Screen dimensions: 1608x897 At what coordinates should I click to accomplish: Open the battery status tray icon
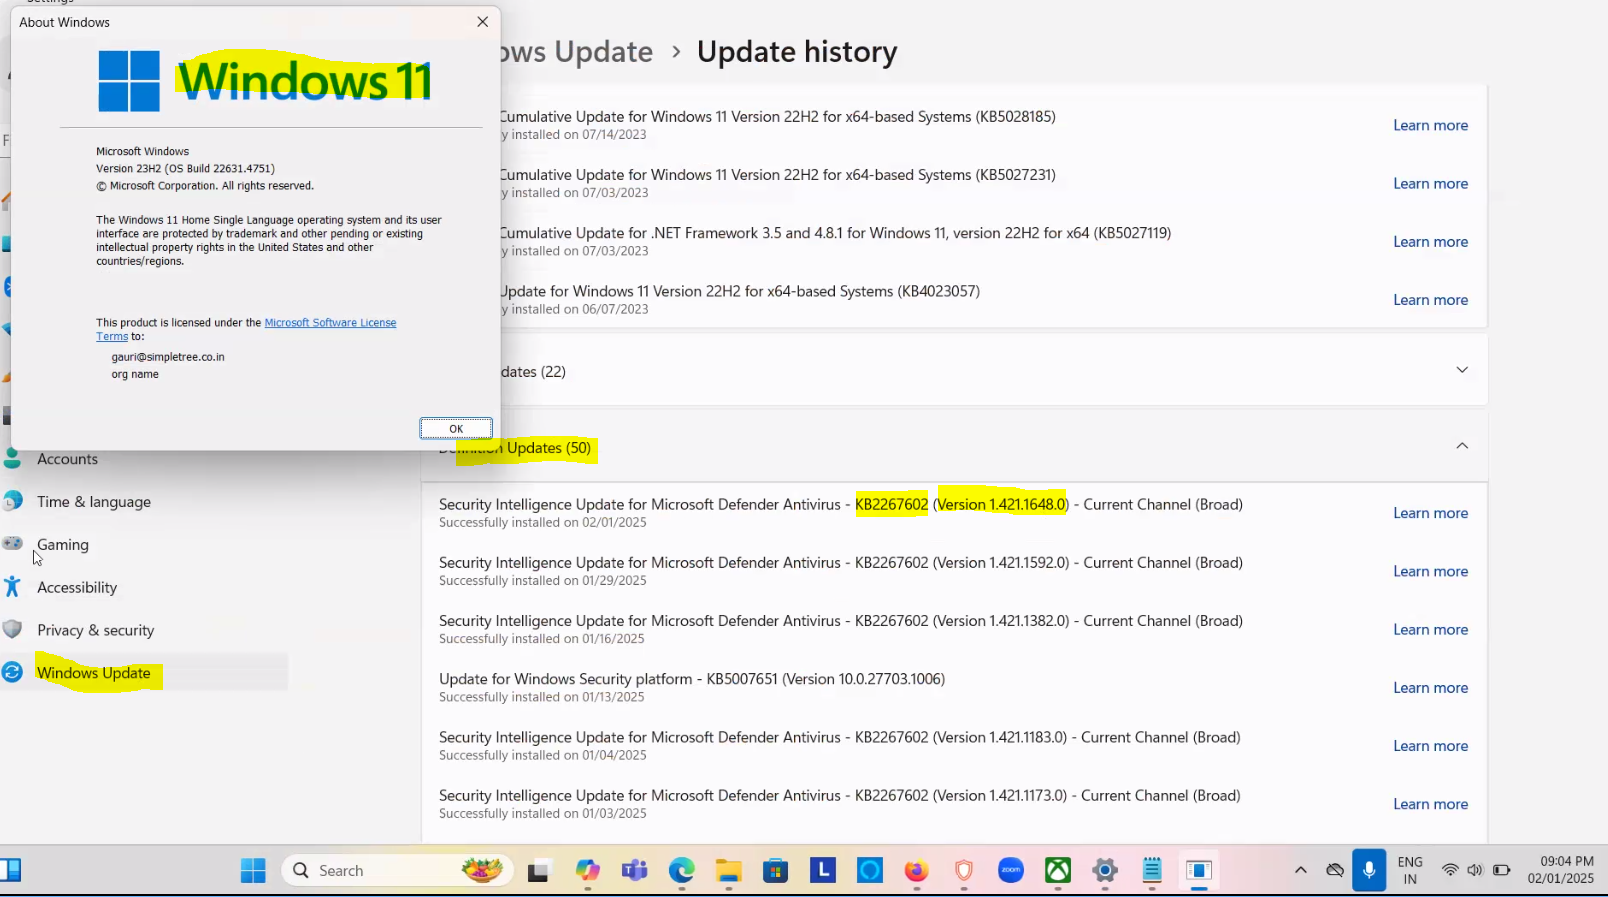click(x=1501, y=870)
